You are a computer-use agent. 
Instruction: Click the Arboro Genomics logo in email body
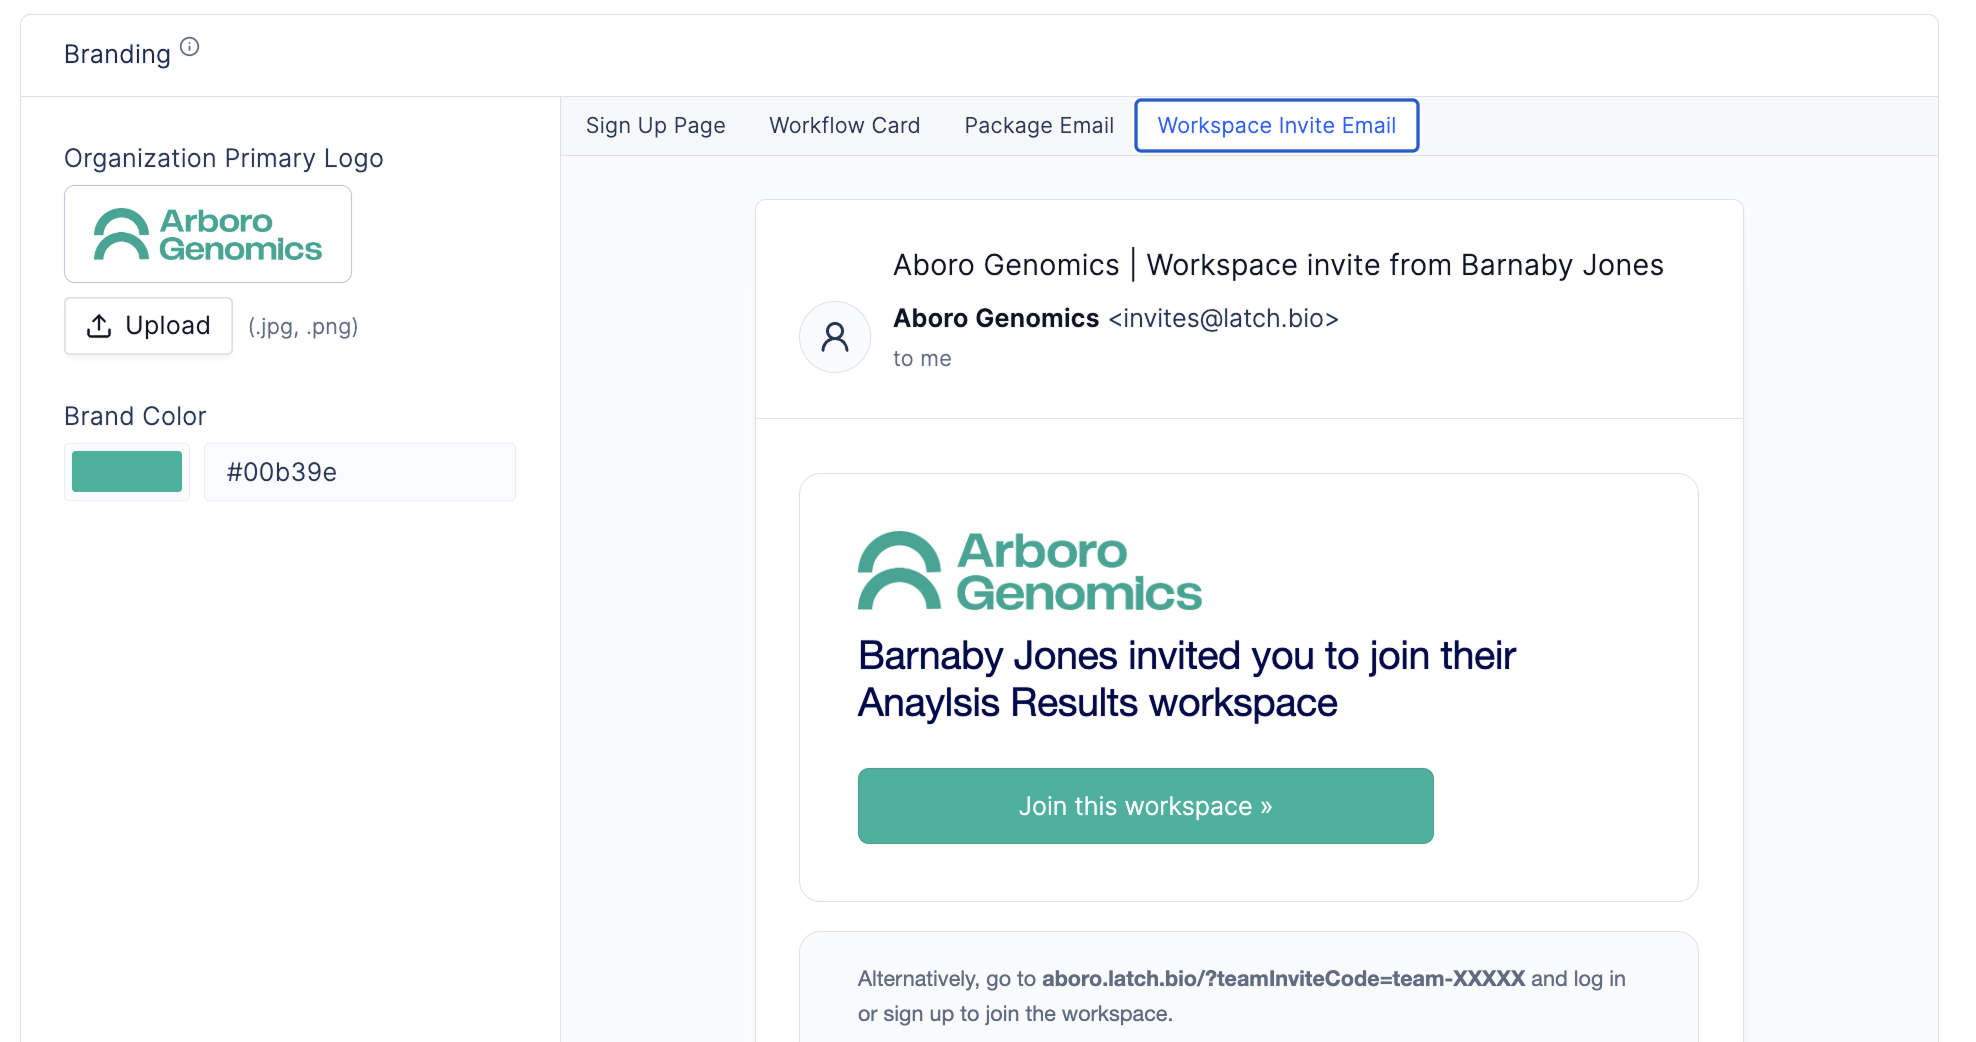(x=1030, y=571)
